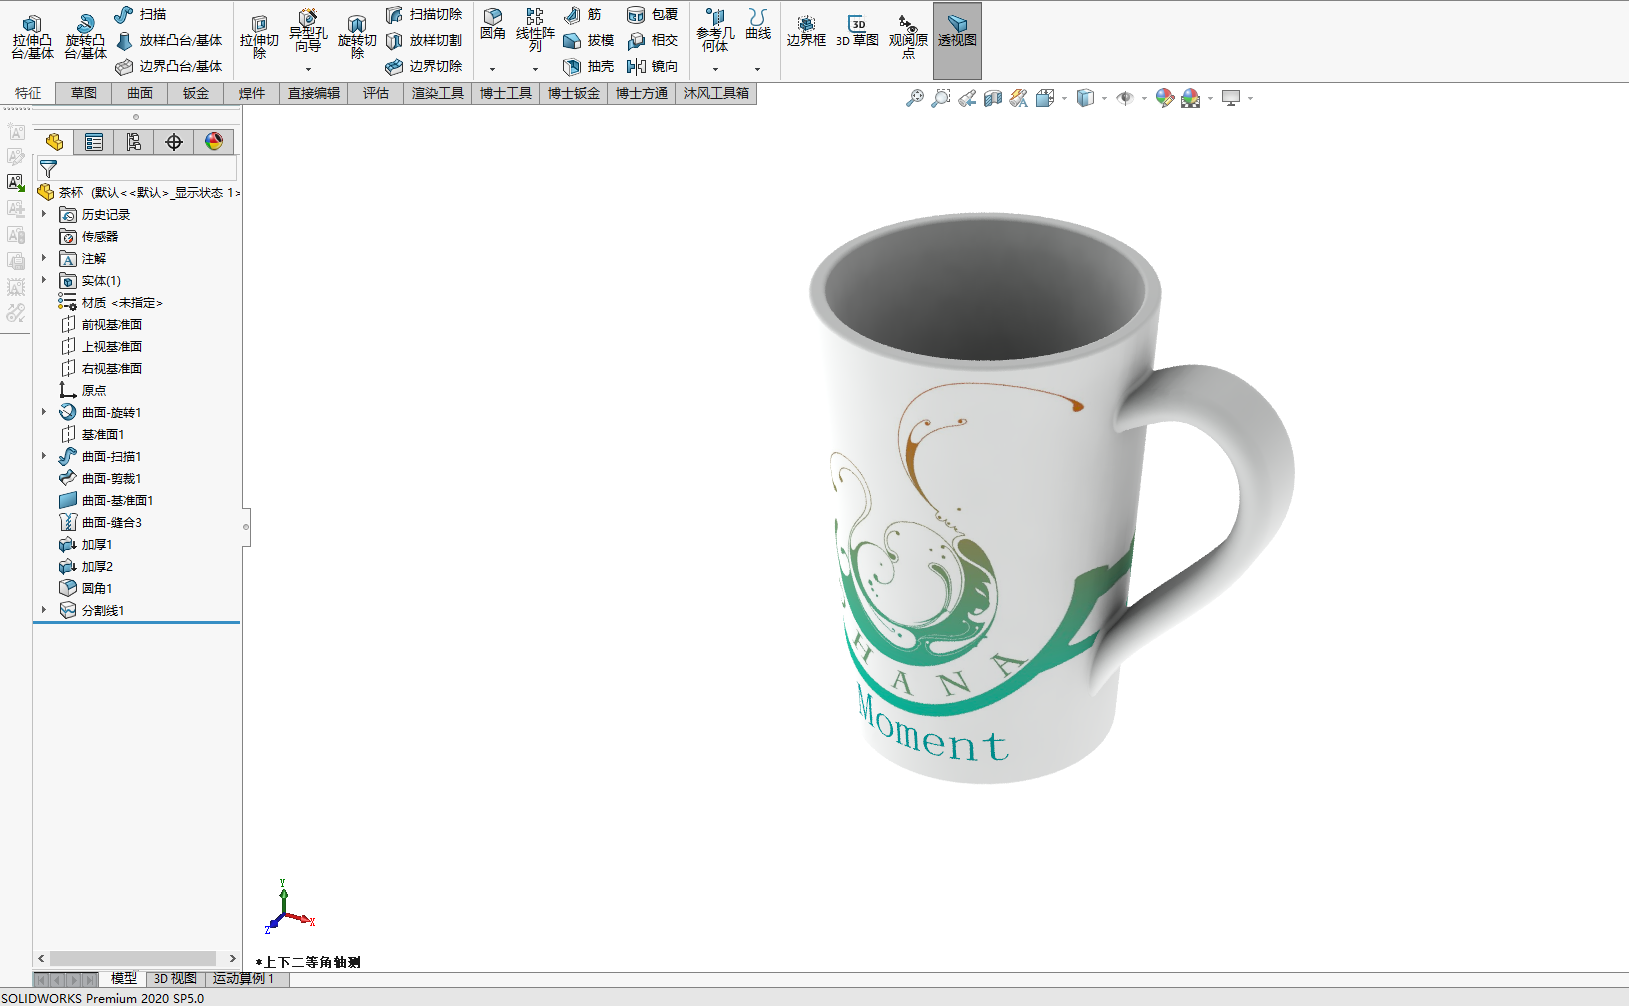Screen dimensions: 1629x1006
Task: Click the Zoom to Area icon
Action: tap(940, 98)
